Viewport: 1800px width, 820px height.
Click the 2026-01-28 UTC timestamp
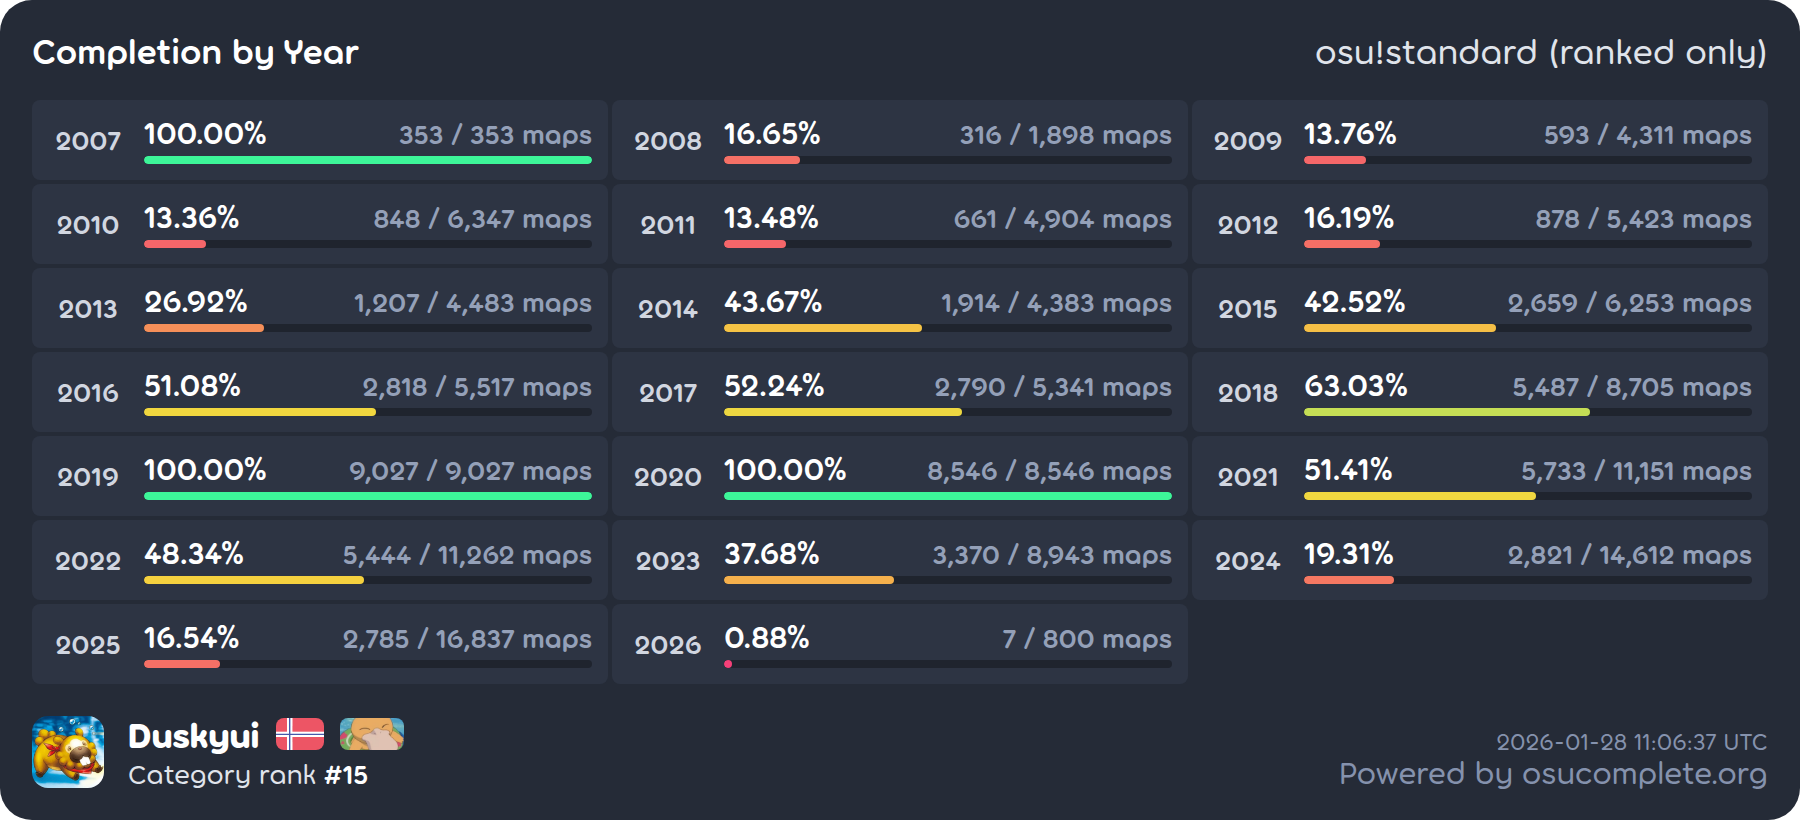pyautogui.click(x=1631, y=742)
